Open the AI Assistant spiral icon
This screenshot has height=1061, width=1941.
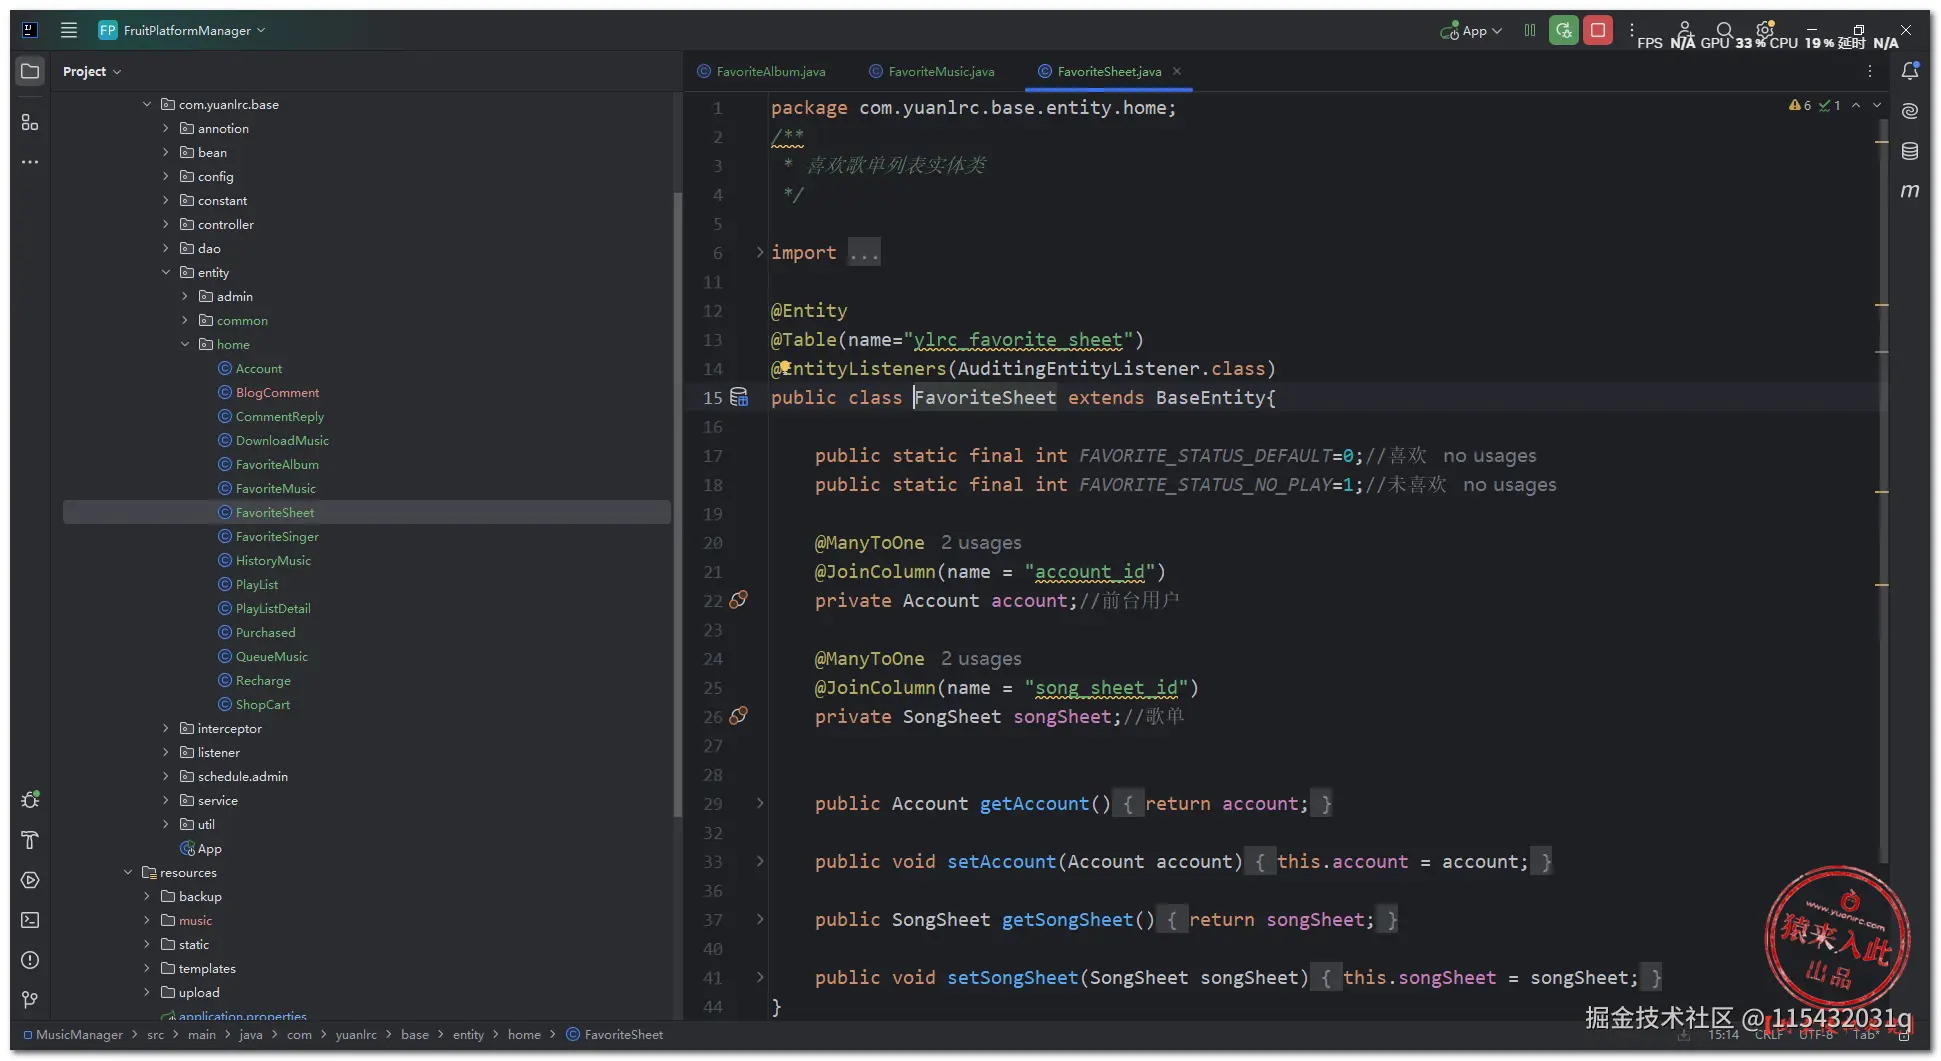1910,111
